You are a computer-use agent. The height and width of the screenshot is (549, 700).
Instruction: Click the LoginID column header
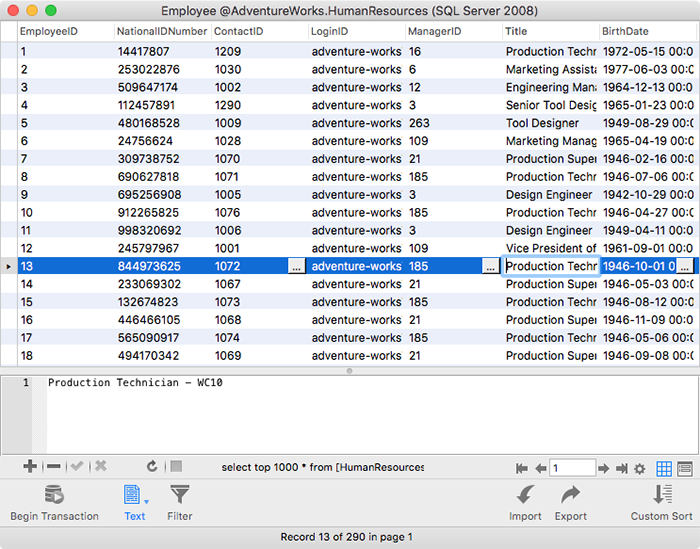click(x=357, y=31)
